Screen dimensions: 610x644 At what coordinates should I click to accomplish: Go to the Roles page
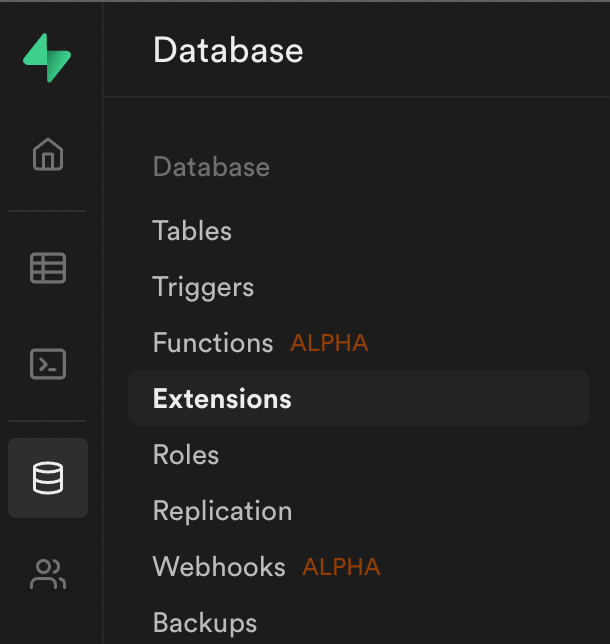click(x=186, y=455)
